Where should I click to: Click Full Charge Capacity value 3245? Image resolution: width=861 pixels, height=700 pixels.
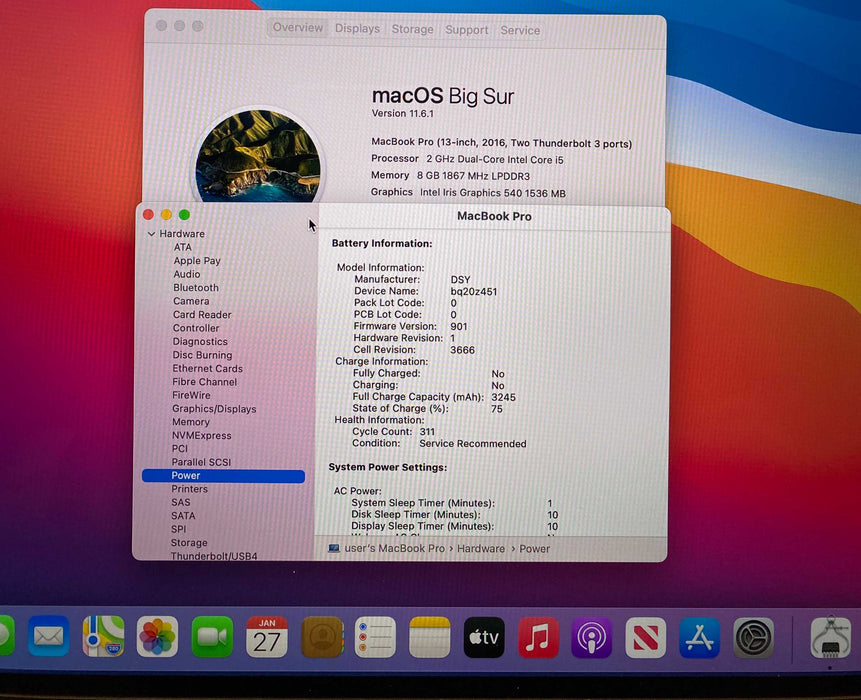[x=503, y=397]
